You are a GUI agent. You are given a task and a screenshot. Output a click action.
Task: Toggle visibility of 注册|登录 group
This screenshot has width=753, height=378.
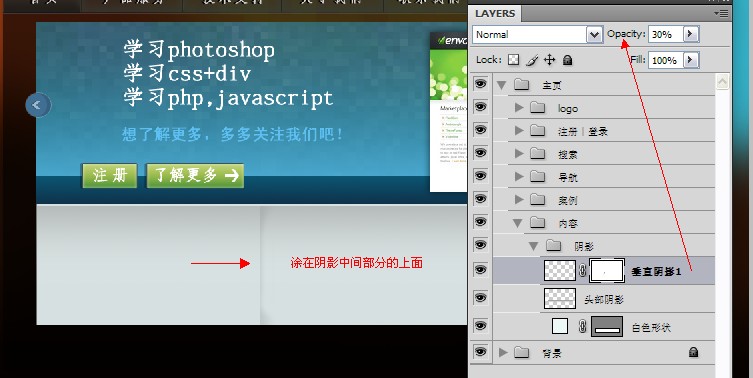480,130
